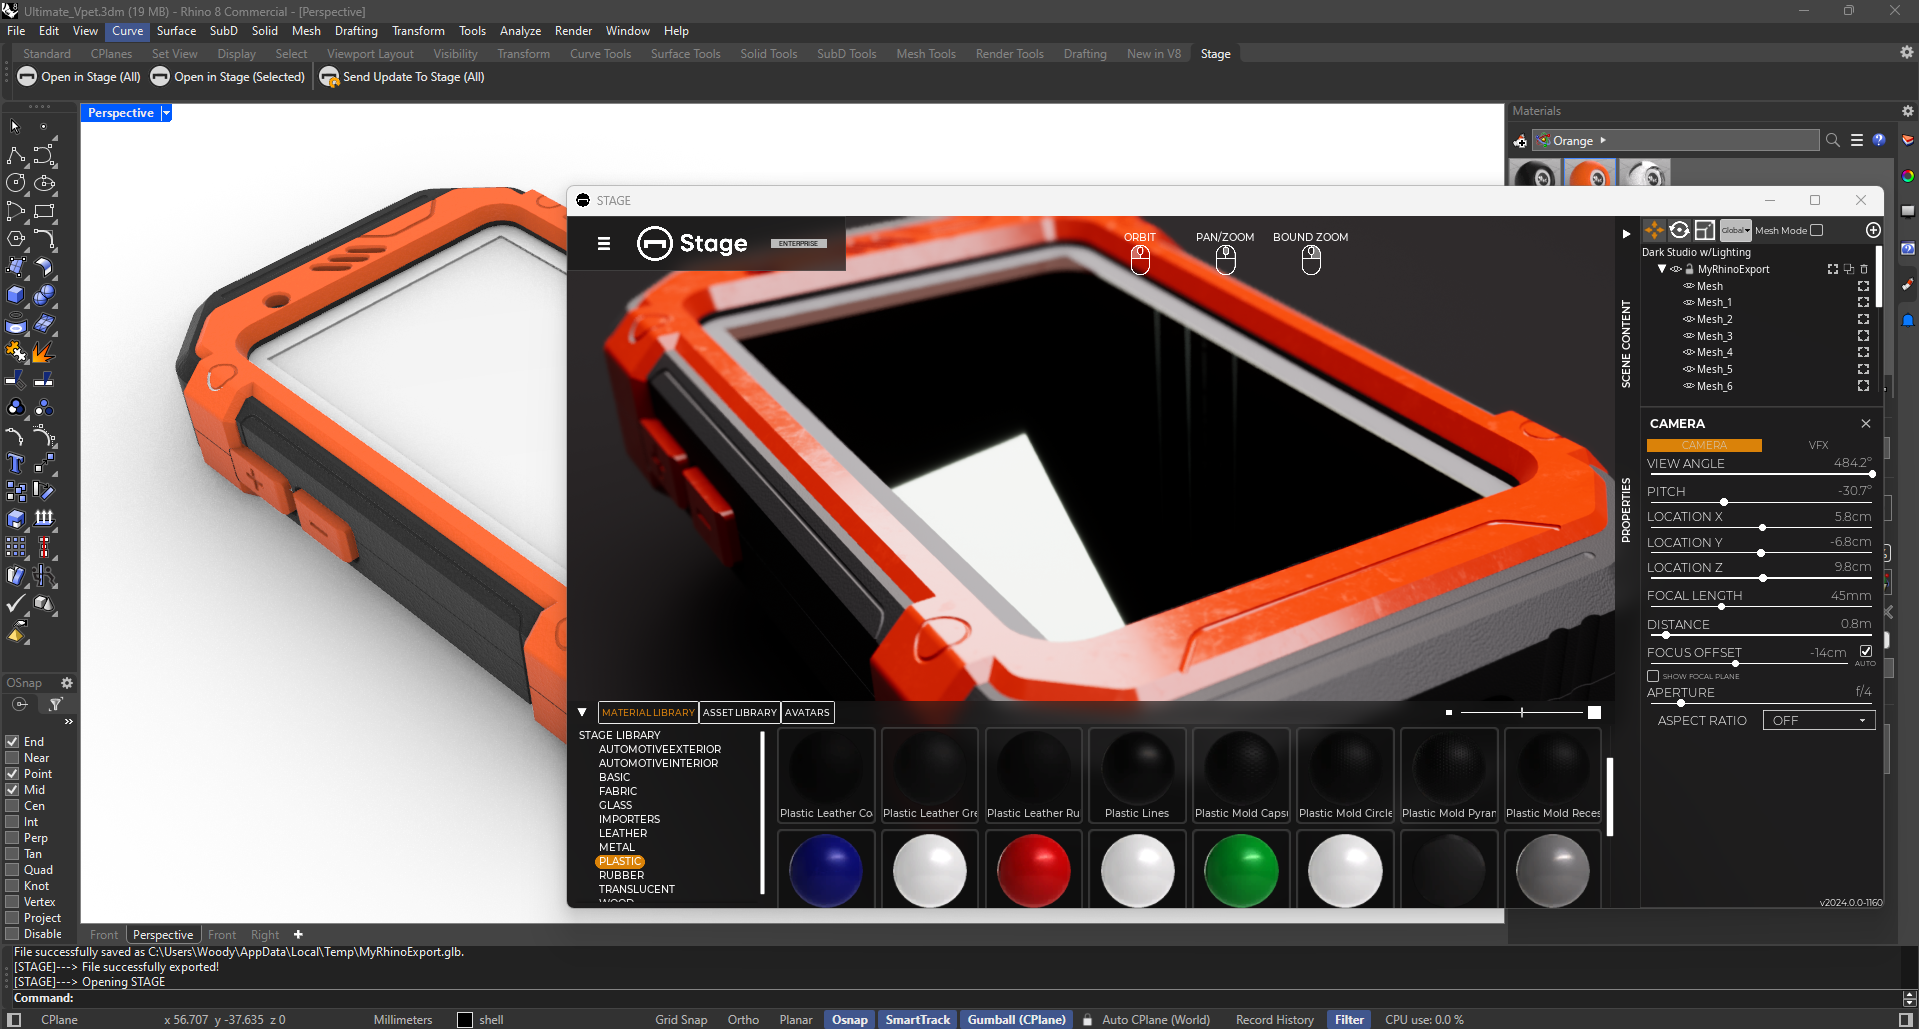The image size is (1919, 1029).
Task: Open the Global coordinate dropdown
Action: pos(1736,230)
